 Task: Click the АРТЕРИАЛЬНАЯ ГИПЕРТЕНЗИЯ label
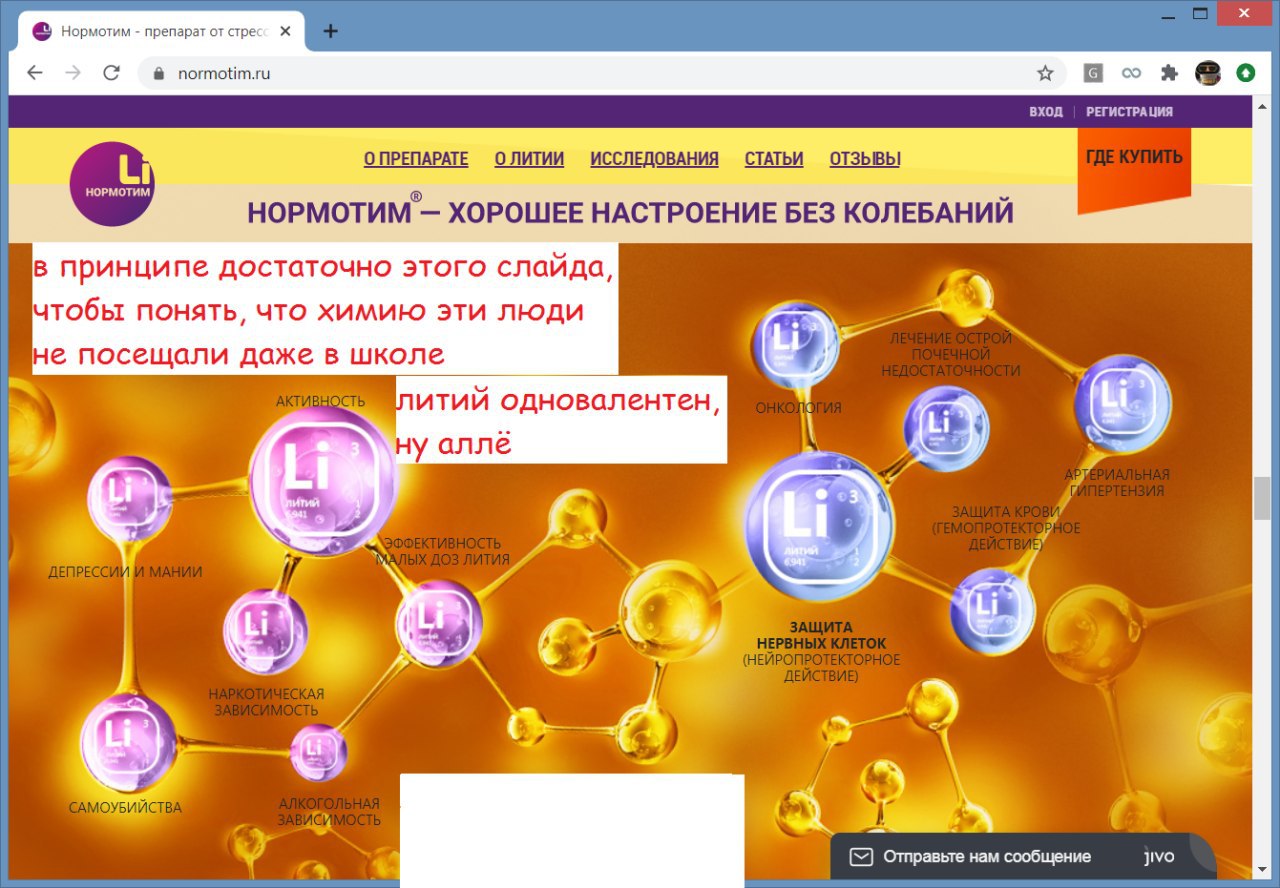coord(1117,482)
